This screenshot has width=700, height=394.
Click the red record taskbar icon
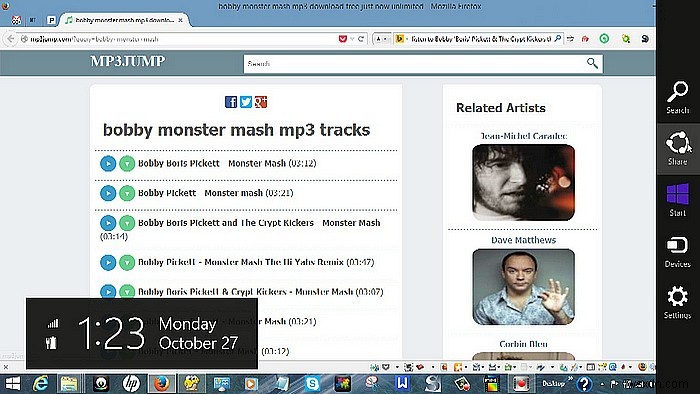point(521,384)
